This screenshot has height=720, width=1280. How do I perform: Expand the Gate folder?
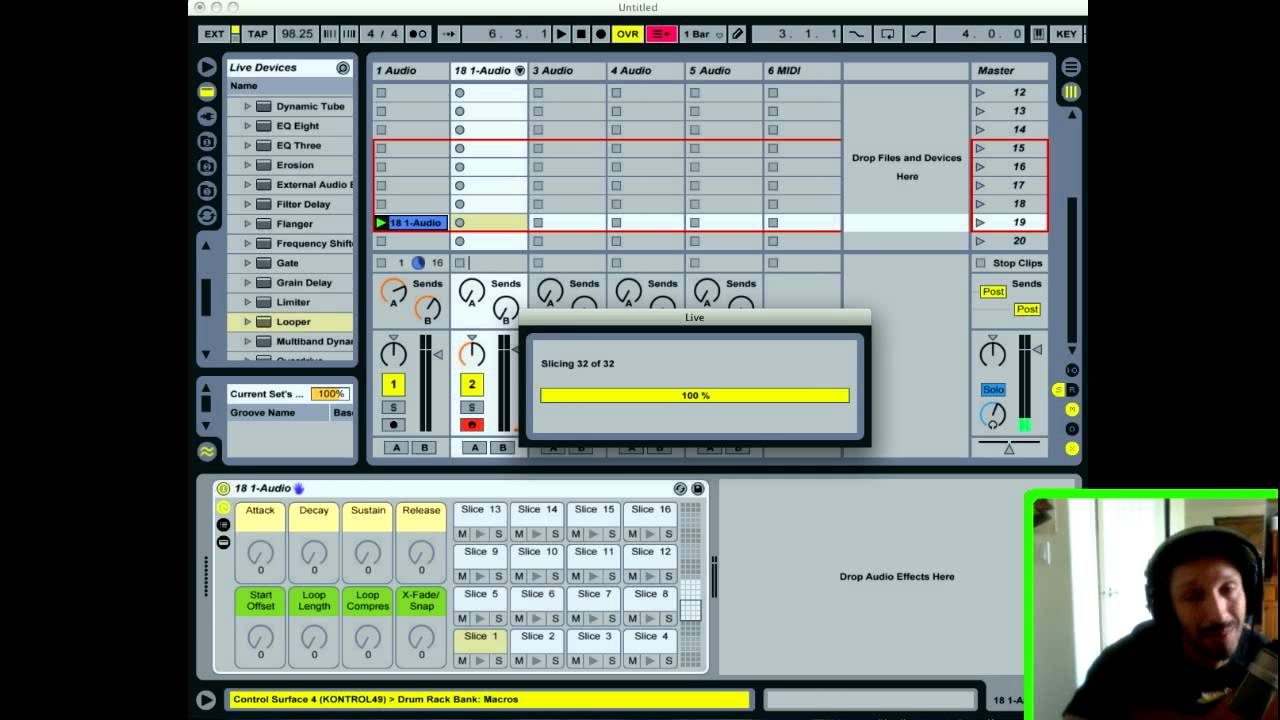[x=247, y=263]
